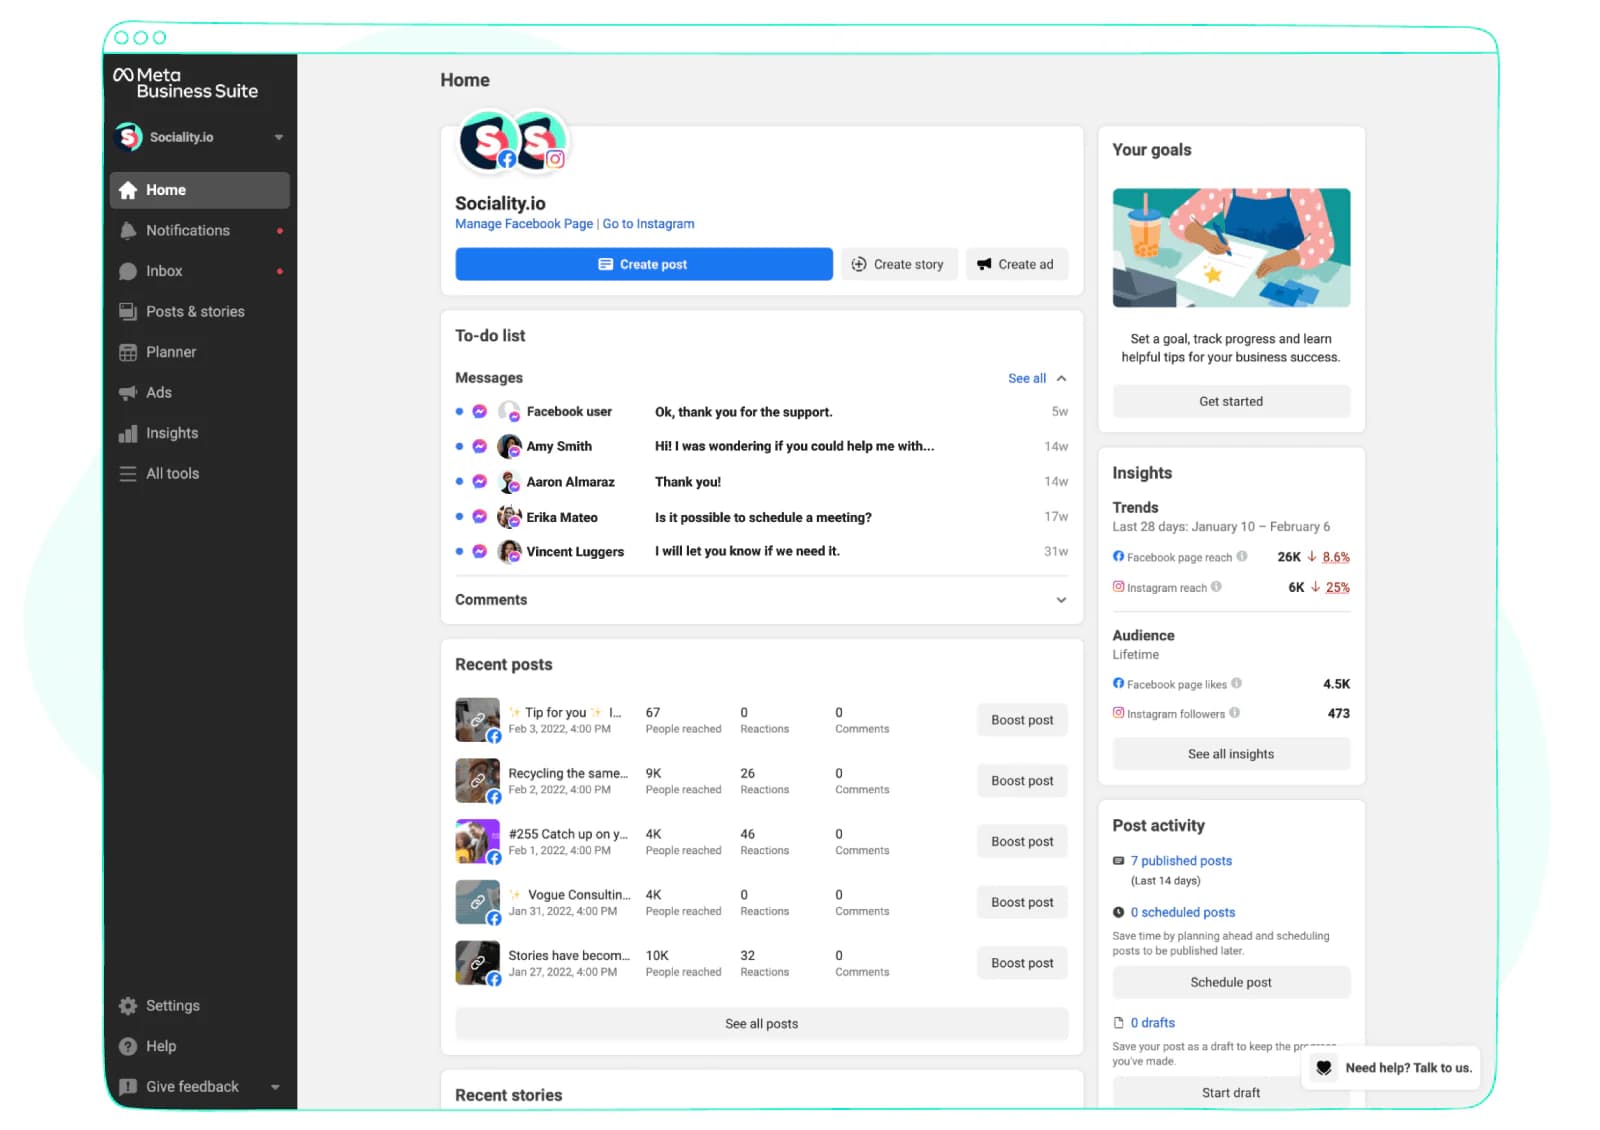Click Aaron Almaraz's avatar icon
Viewport: 1600px width, 1130px height.
(509, 482)
